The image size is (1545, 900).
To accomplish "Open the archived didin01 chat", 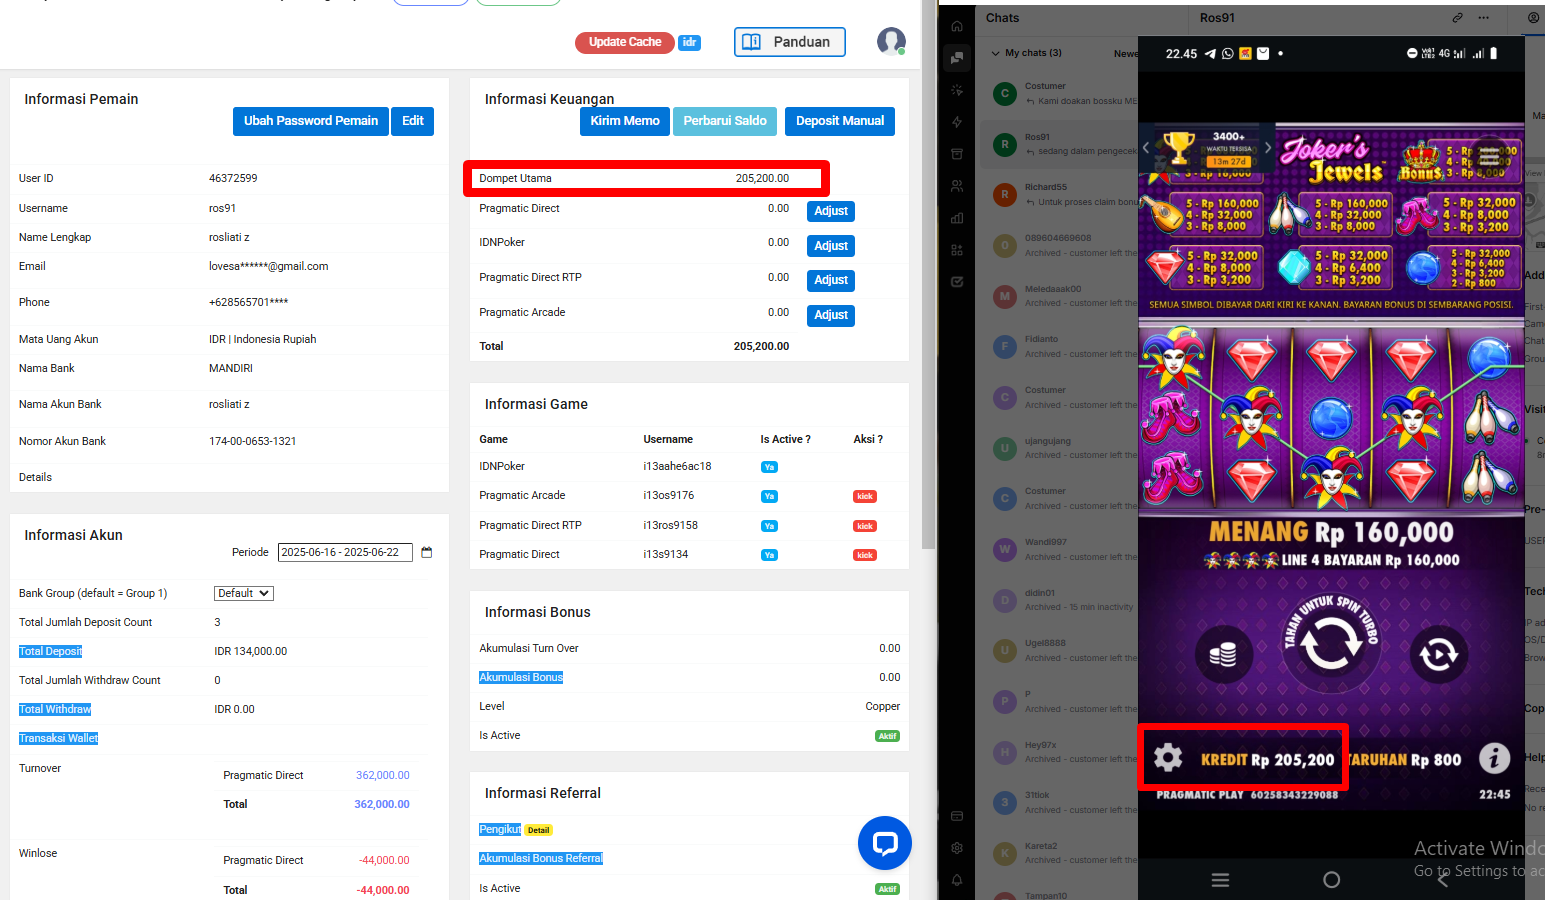I will pos(1057,600).
